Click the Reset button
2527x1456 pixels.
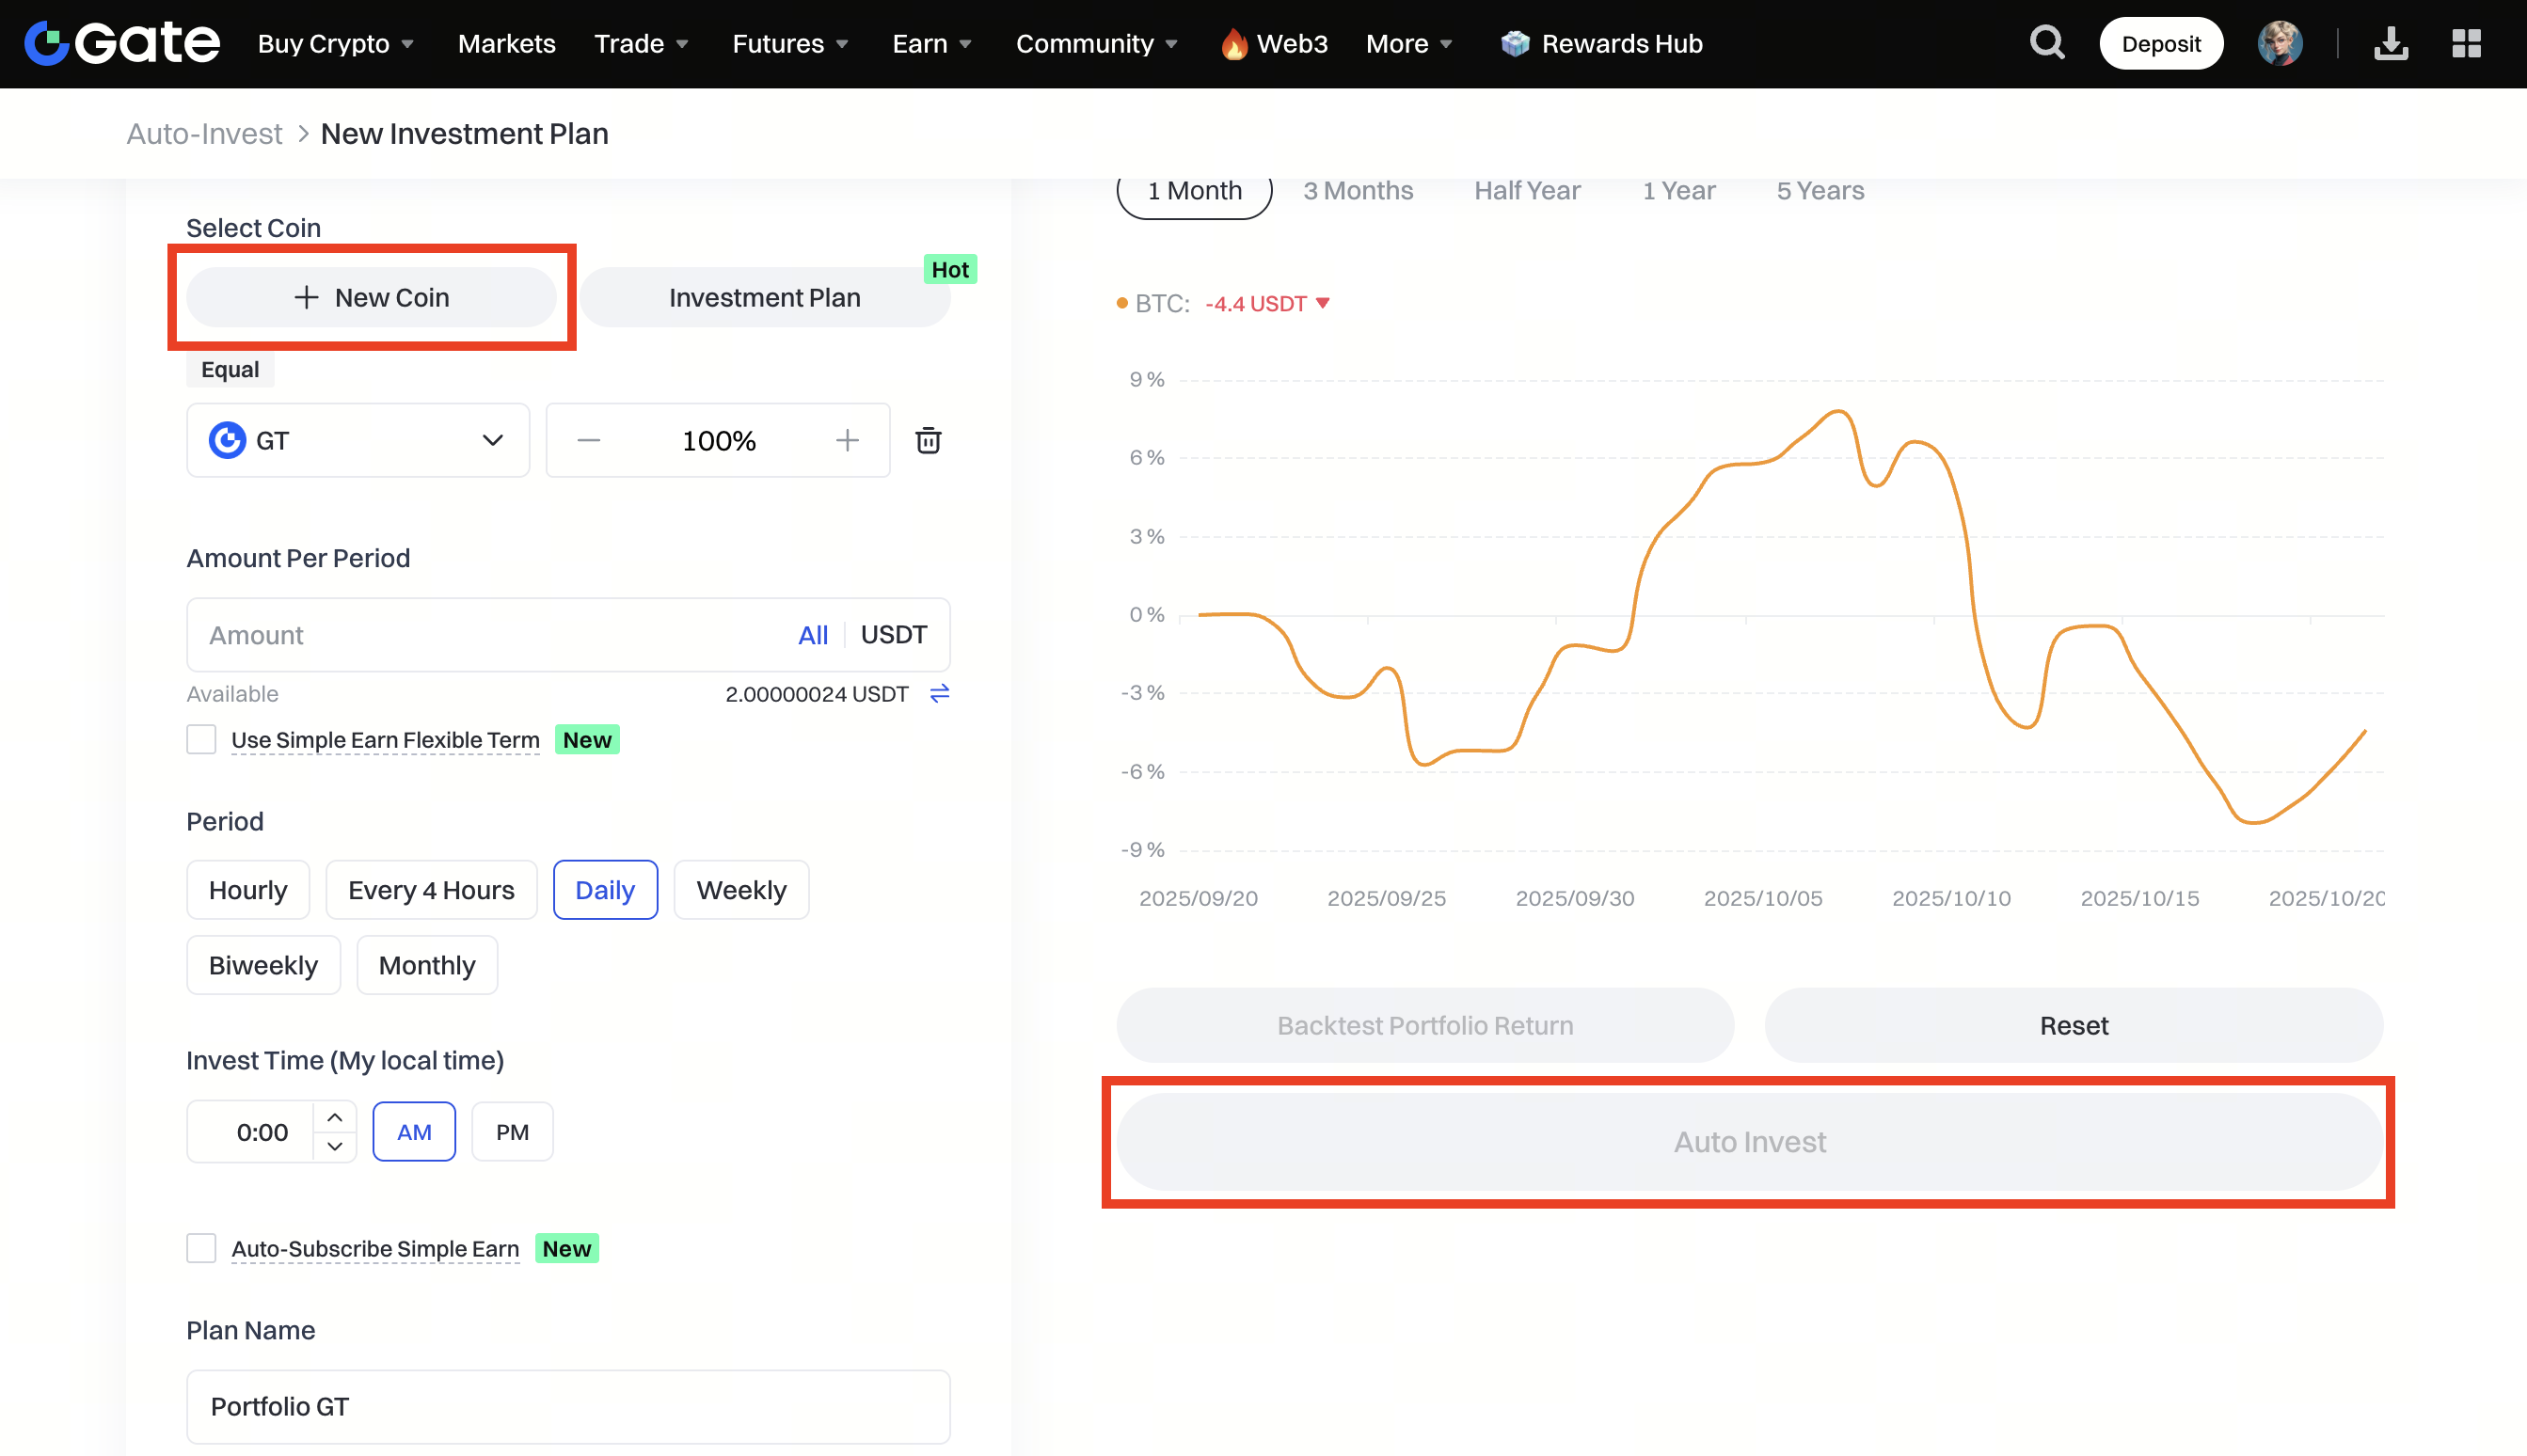2073,1025
